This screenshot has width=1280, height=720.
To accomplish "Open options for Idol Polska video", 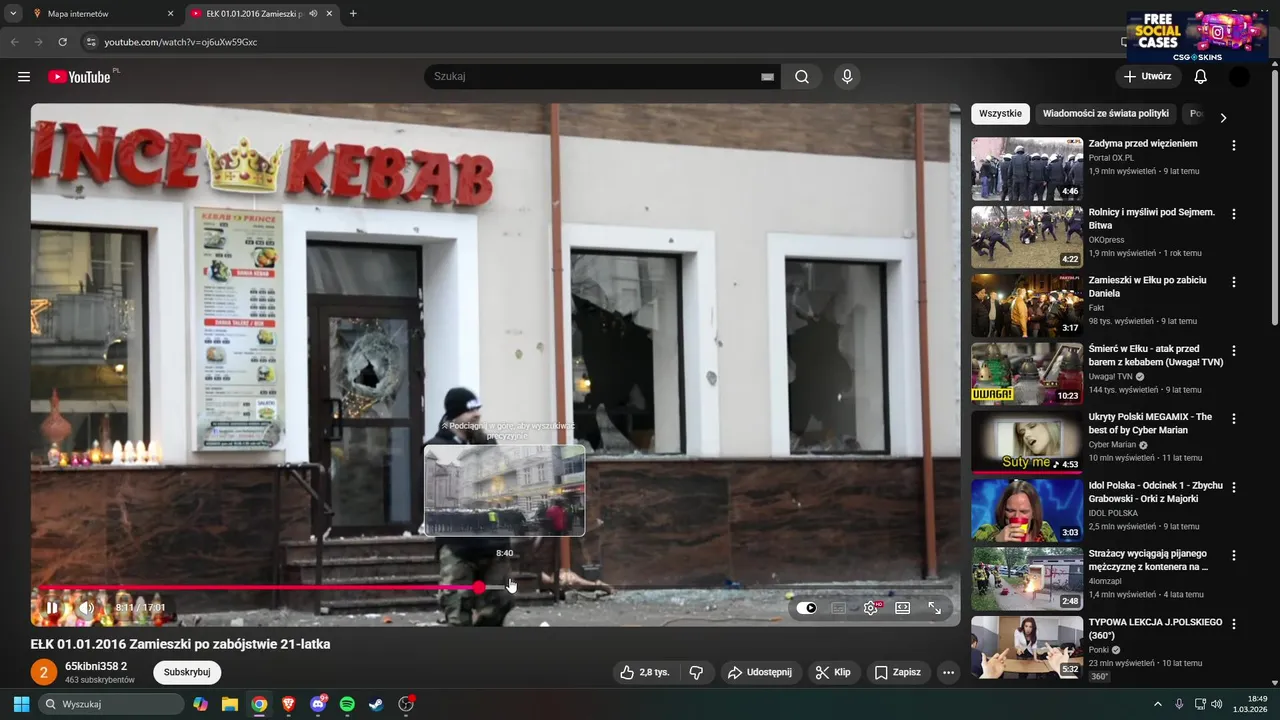I will pos(1233,487).
